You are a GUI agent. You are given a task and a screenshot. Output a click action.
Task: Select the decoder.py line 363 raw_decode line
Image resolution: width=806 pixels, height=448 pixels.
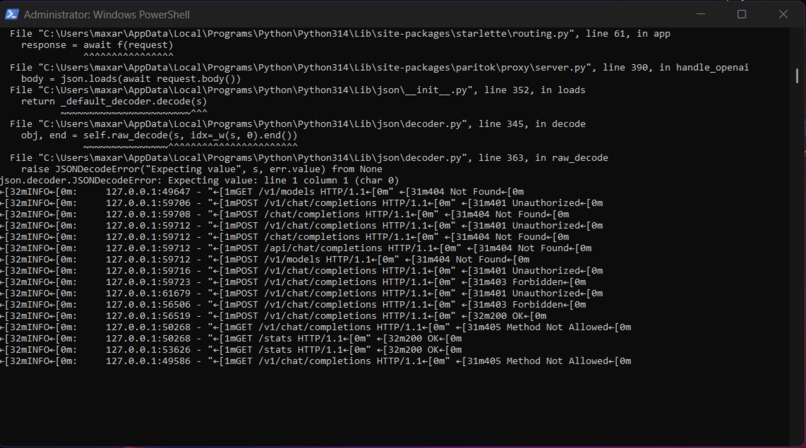(x=308, y=158)
